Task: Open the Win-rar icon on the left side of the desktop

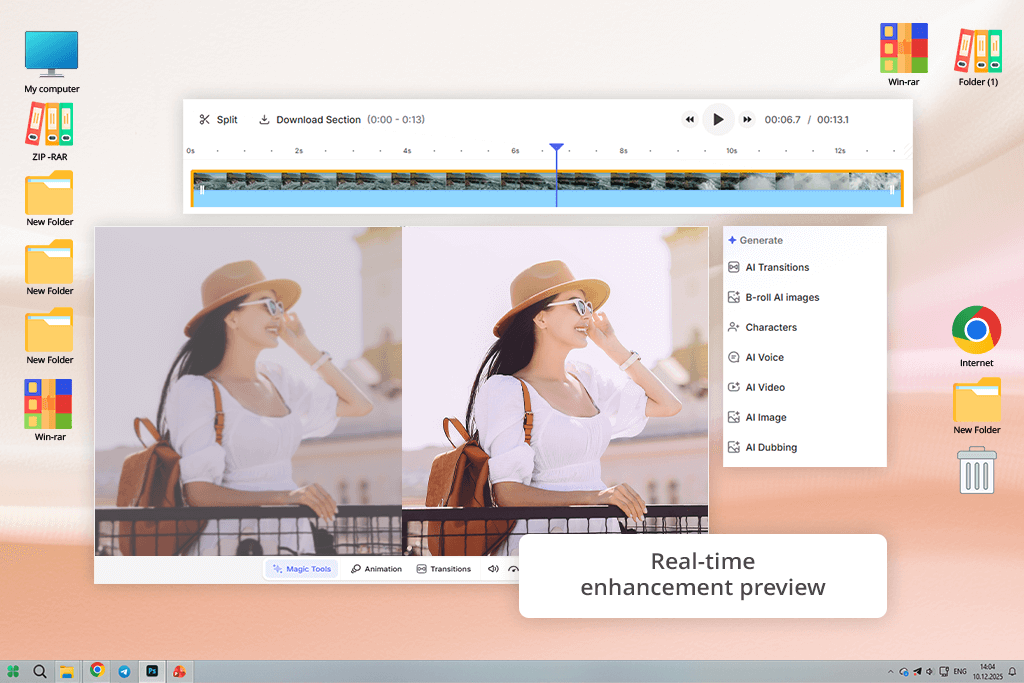Action: (x=50, y=410)
